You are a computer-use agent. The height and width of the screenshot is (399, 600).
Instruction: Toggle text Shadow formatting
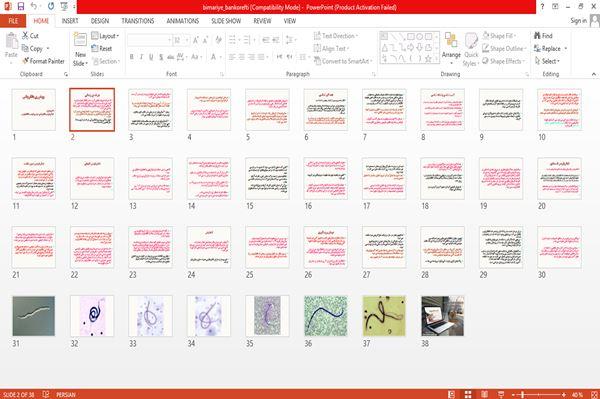point(161,57)
